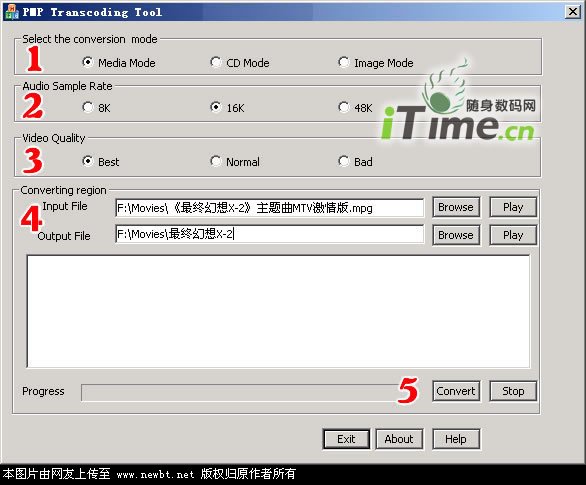Open the About dialog
This screenshot has width=586, height=485.
point(399,439)
